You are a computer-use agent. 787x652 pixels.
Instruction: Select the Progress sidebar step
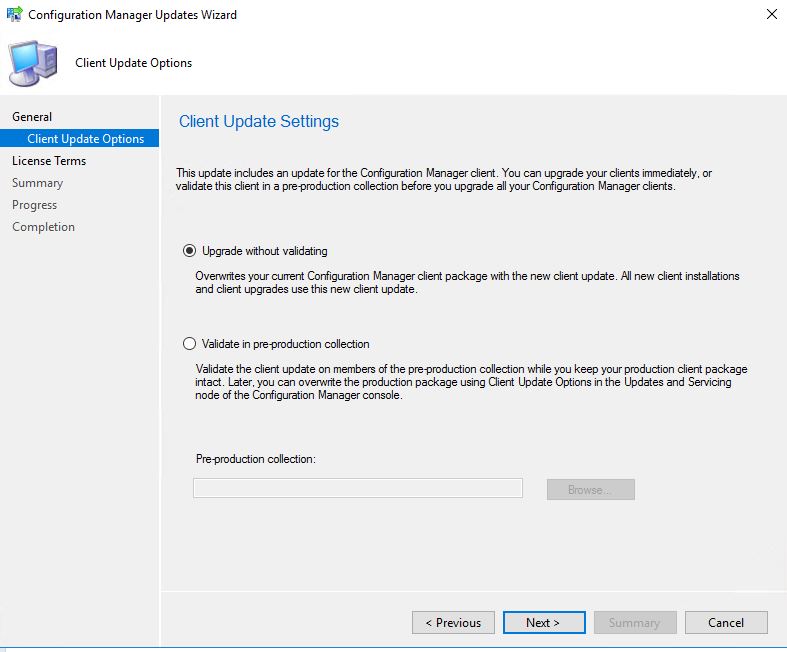pos(35,205)
